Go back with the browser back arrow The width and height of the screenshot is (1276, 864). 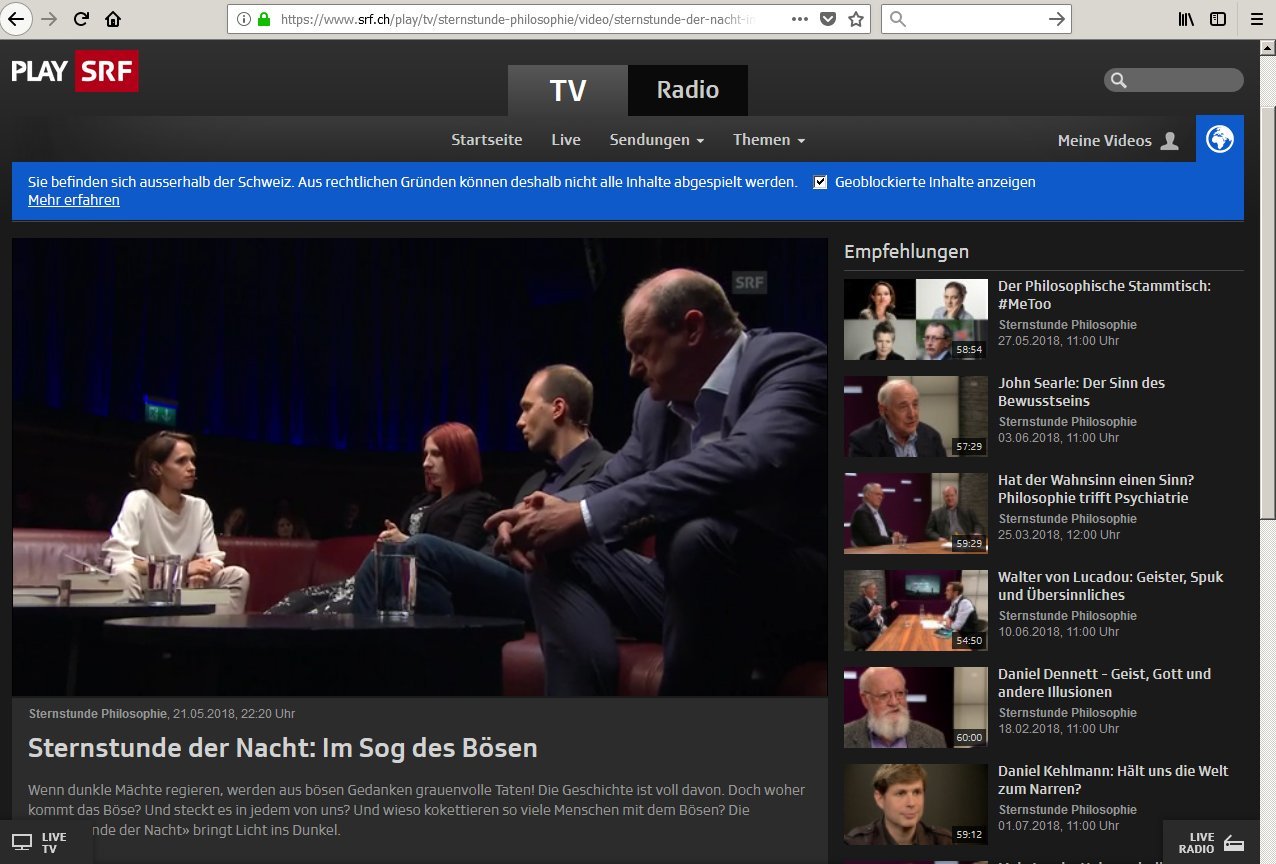(18, 19)
